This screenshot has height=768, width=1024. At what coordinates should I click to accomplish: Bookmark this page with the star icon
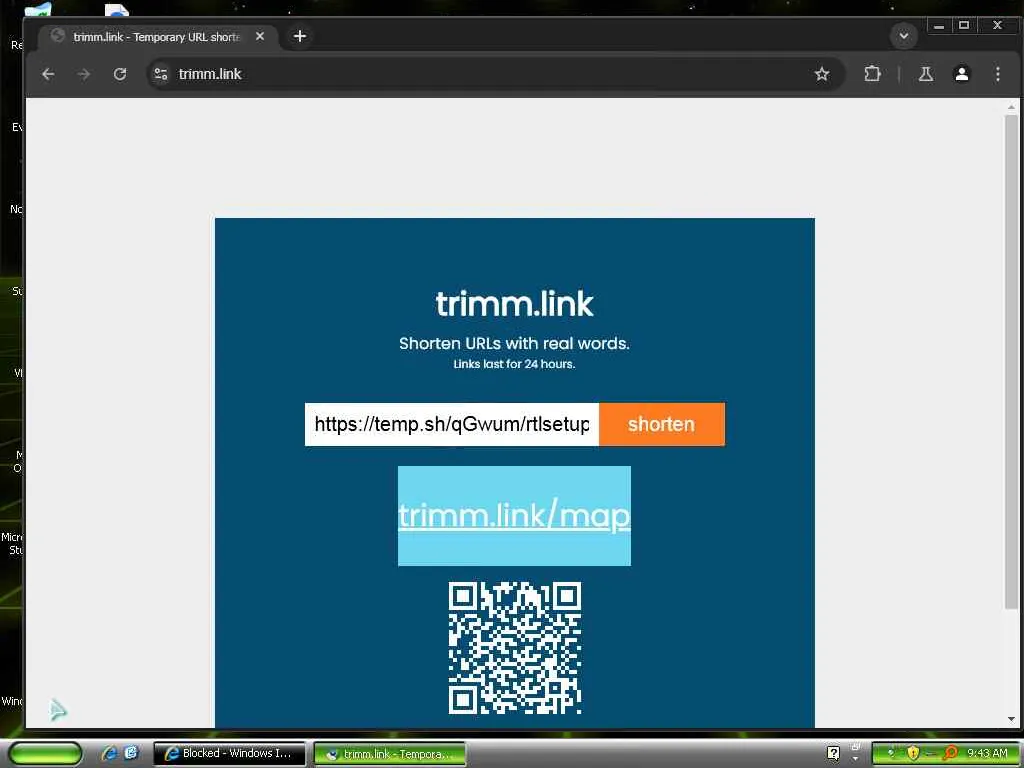tap(822, 74)
